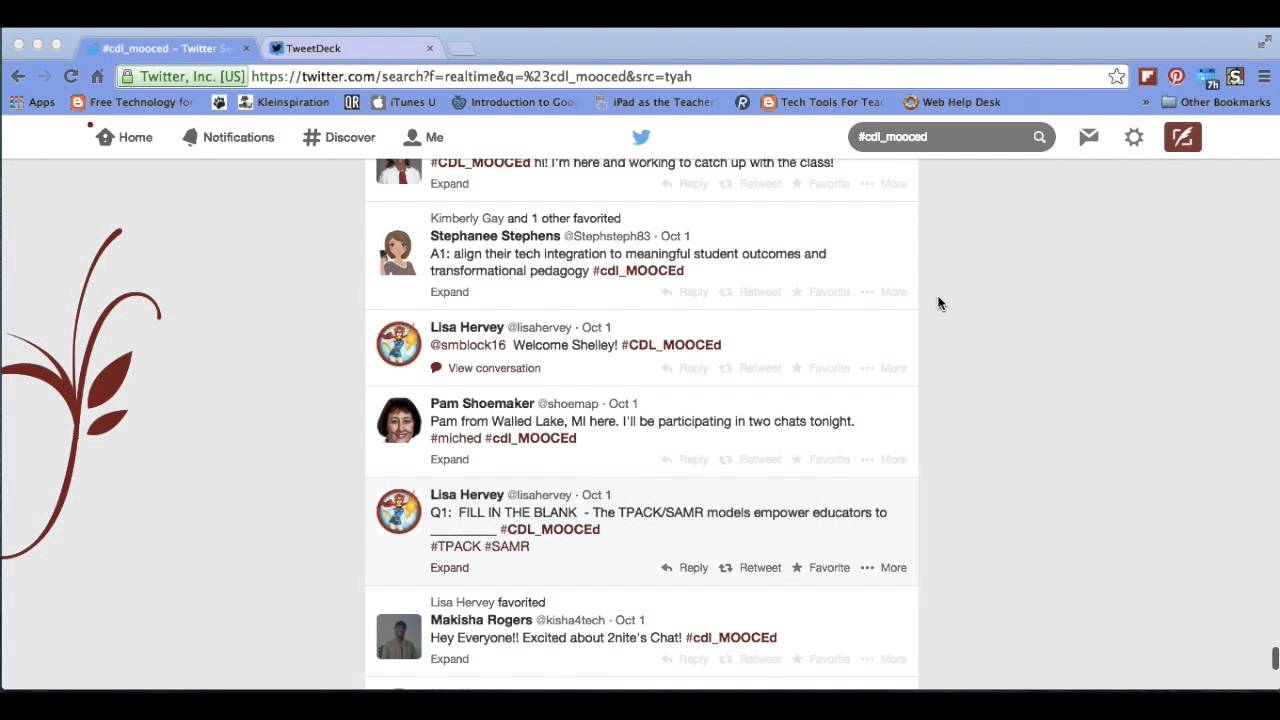Retweet Pam Shoemaker's tweet
The image size is (1280, 720).
pos(751,459)
